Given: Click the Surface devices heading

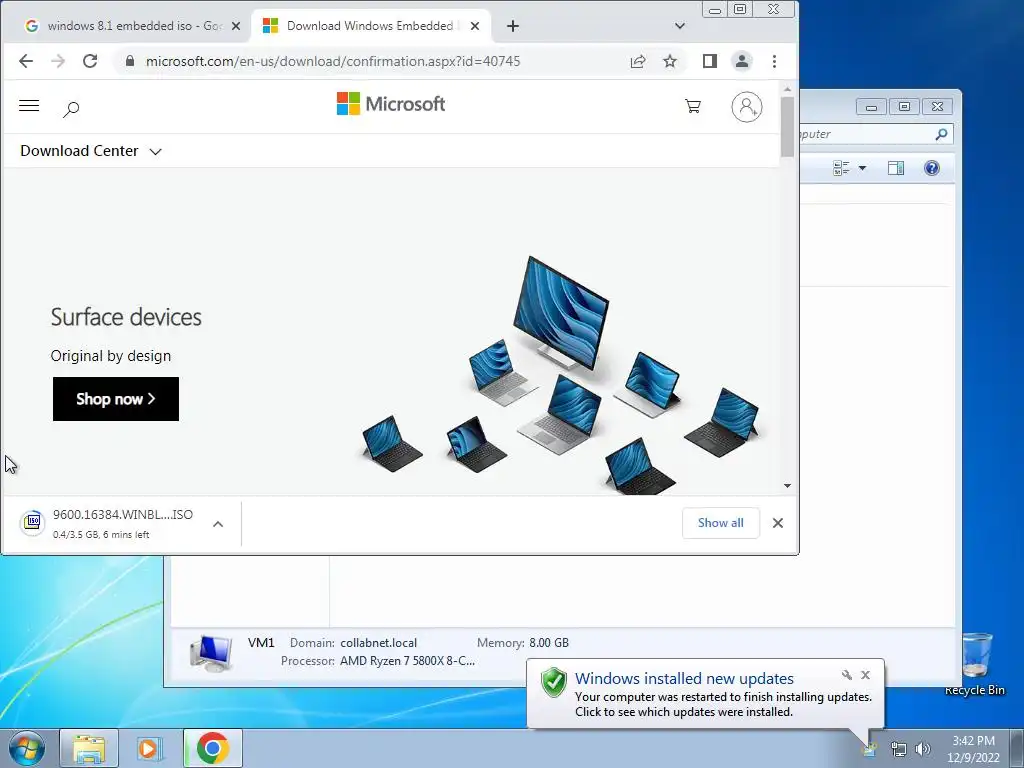Looking at the screenshot, I should click(126, 317).
